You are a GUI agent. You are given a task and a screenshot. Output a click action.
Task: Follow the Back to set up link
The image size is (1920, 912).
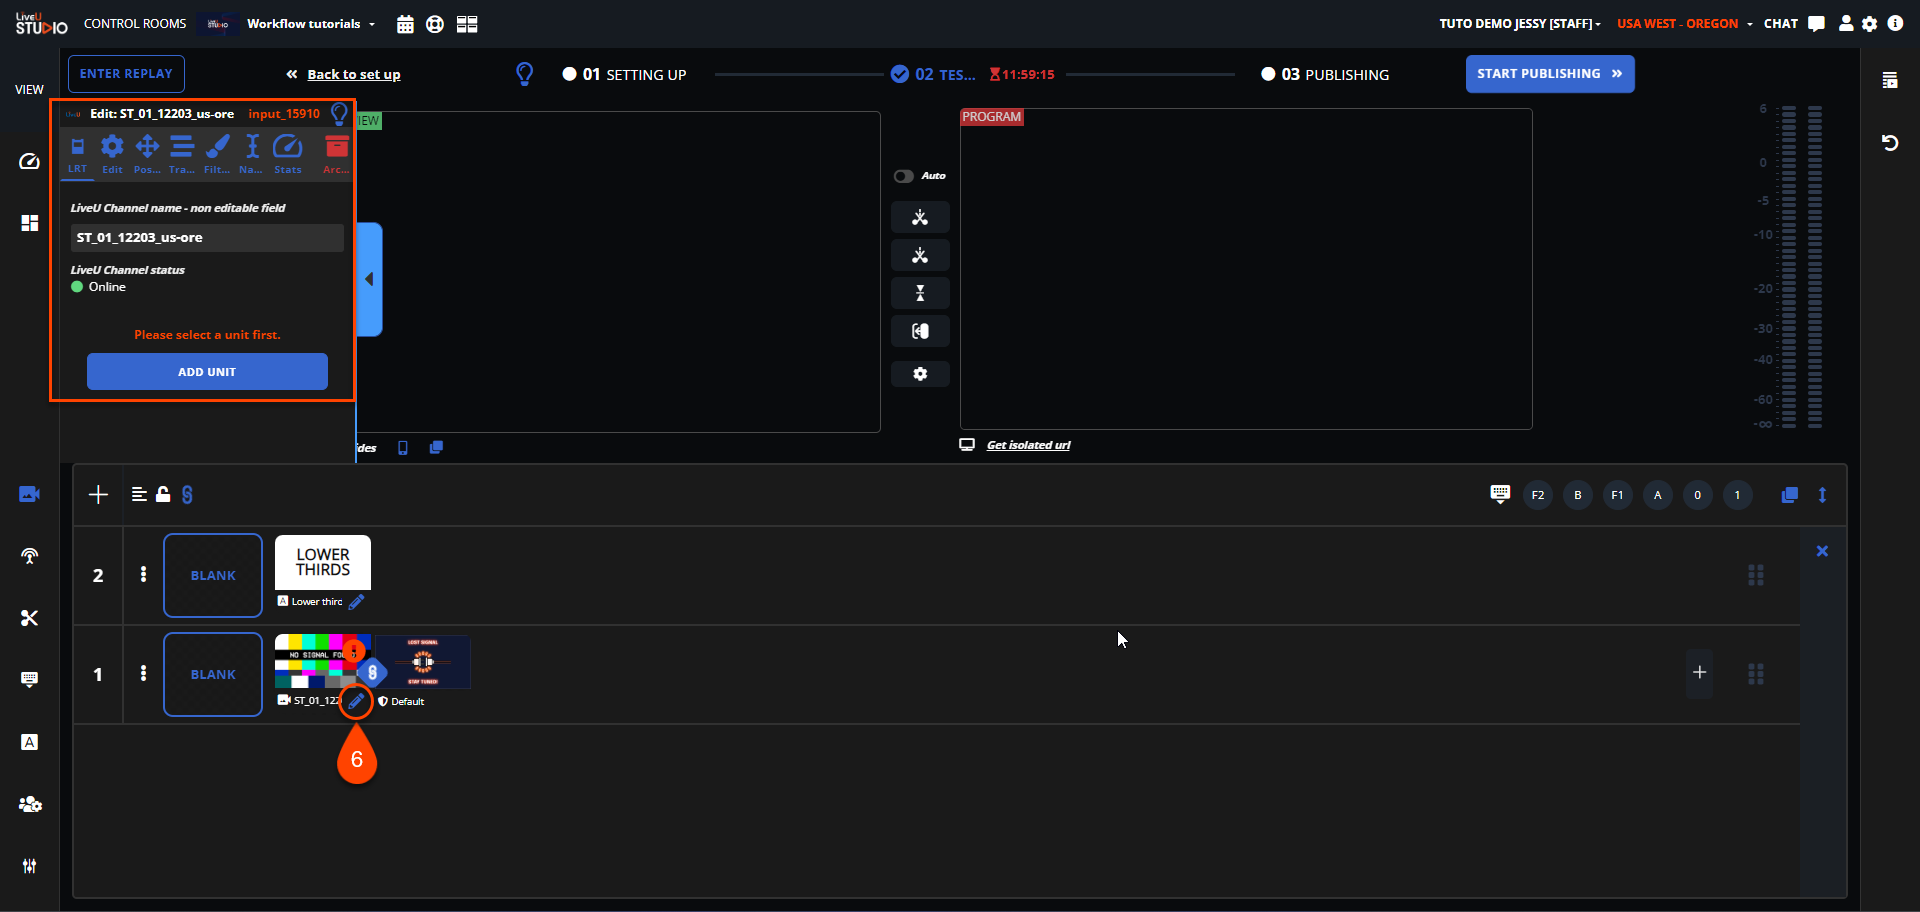coord(354,75)
